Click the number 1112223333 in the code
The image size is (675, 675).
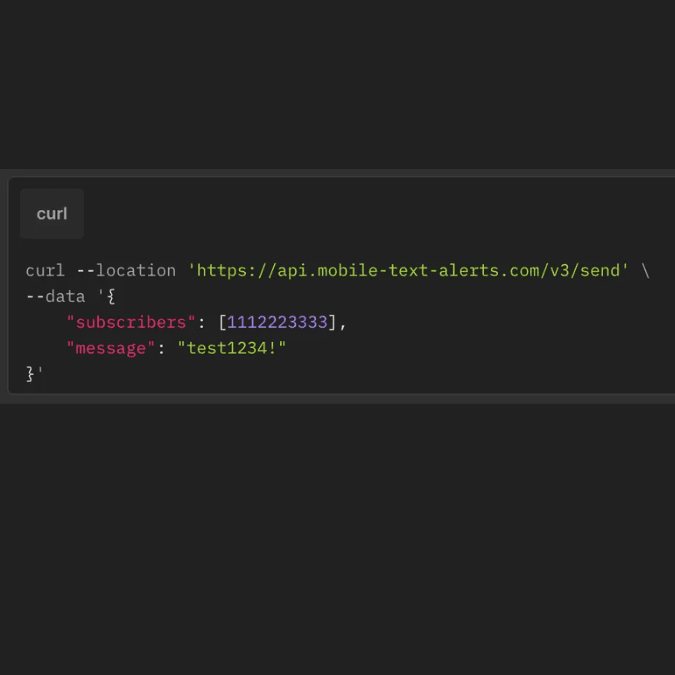point(277,322)
